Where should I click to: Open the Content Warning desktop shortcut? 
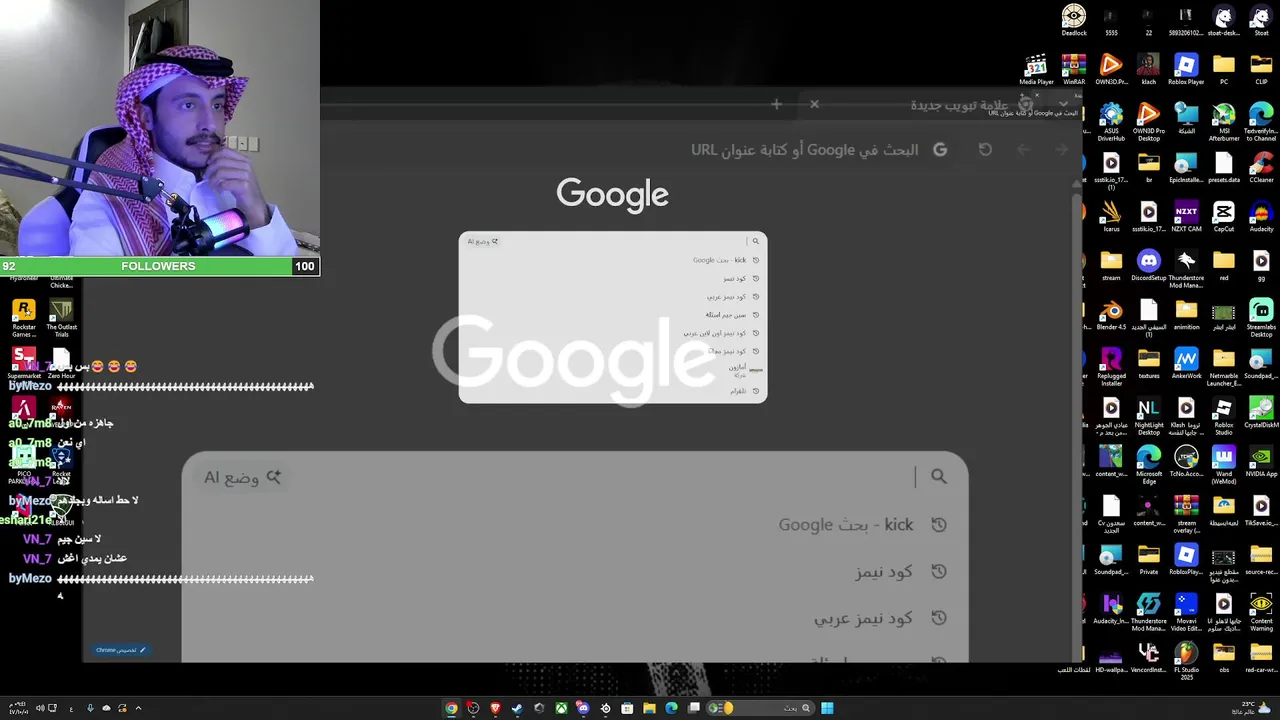click(x=1261, y=609)
